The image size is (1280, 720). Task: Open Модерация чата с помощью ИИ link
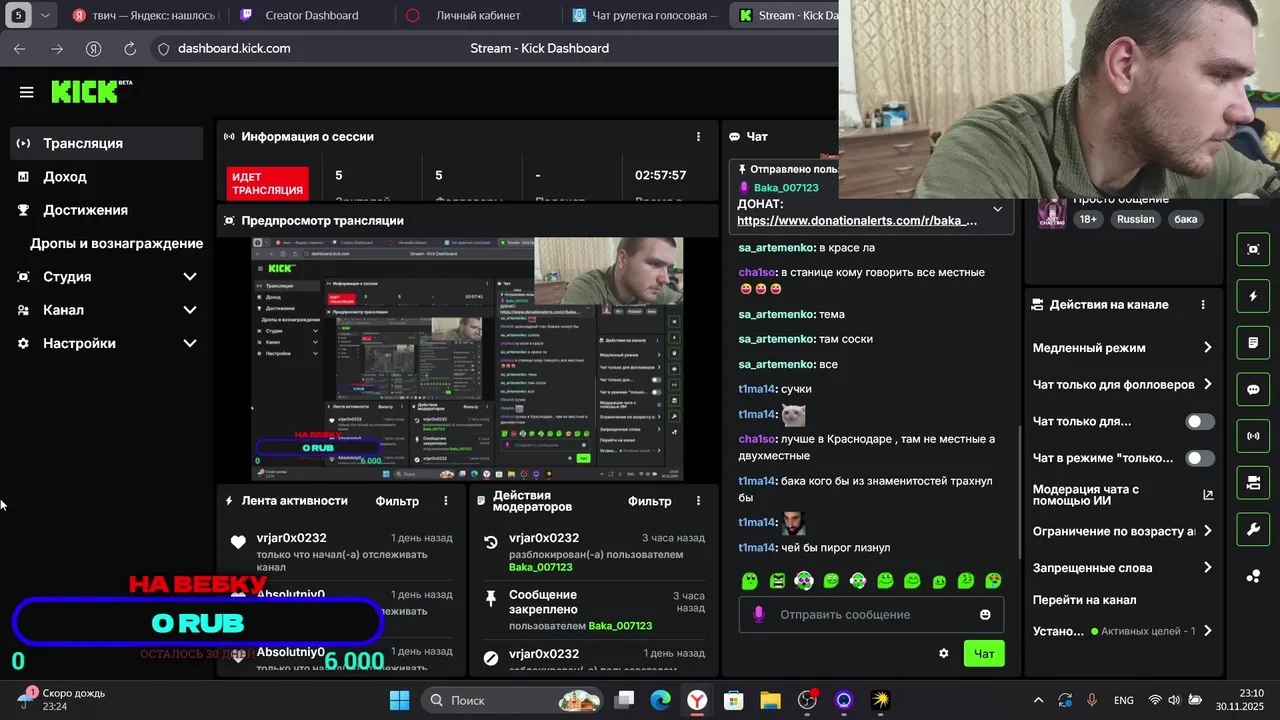tap(1123, 494)
